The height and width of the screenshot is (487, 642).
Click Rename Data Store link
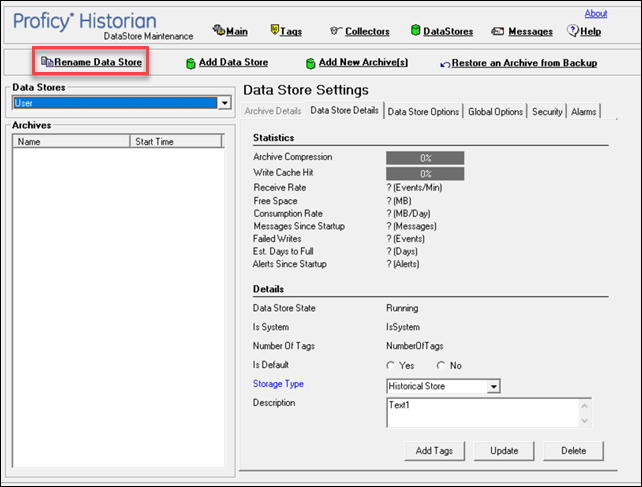point(98,62)
